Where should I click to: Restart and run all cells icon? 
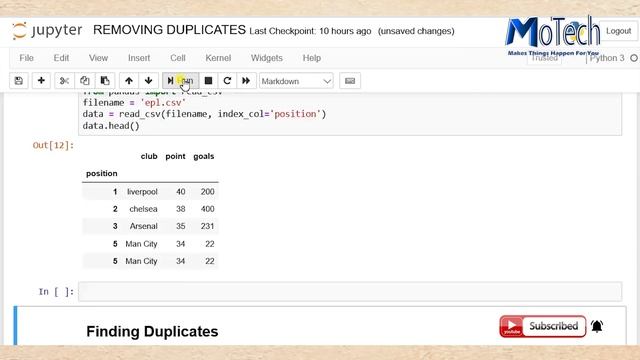[x=246, y=81]
